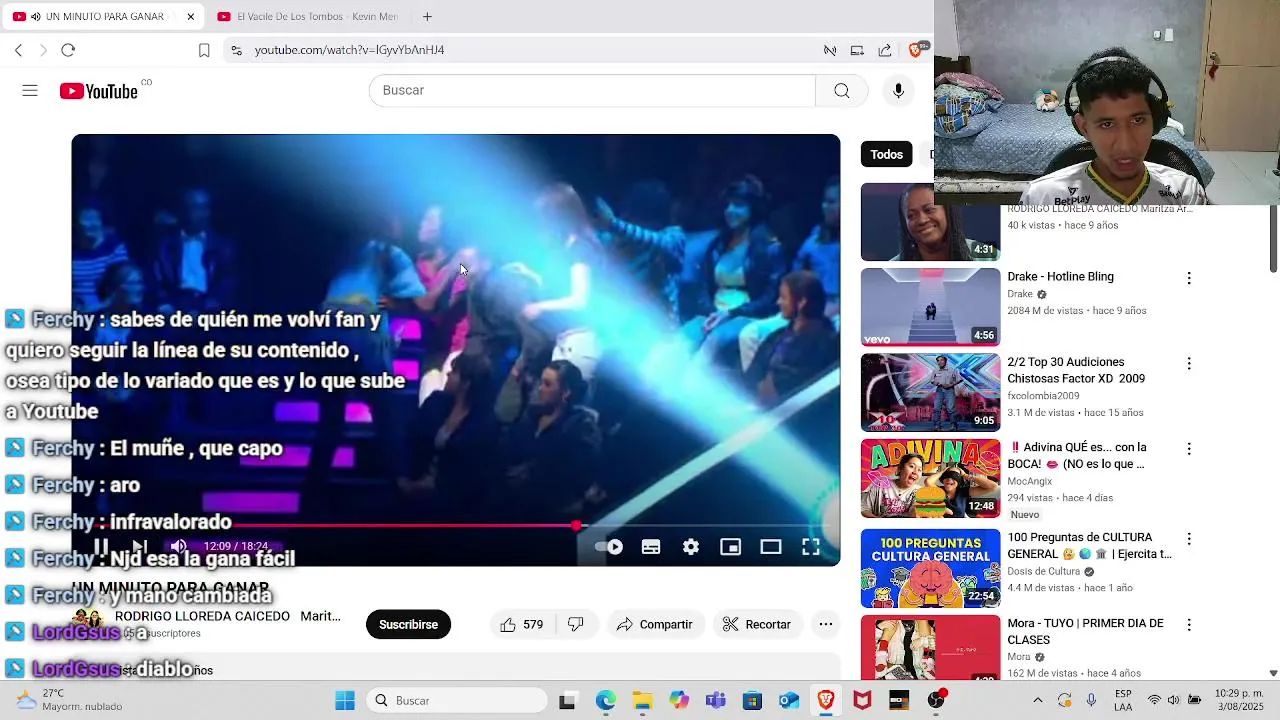The width and height of the screenshot is (1280, 720).
Task: Pause the video with the pause button
Action: point(101,547)
